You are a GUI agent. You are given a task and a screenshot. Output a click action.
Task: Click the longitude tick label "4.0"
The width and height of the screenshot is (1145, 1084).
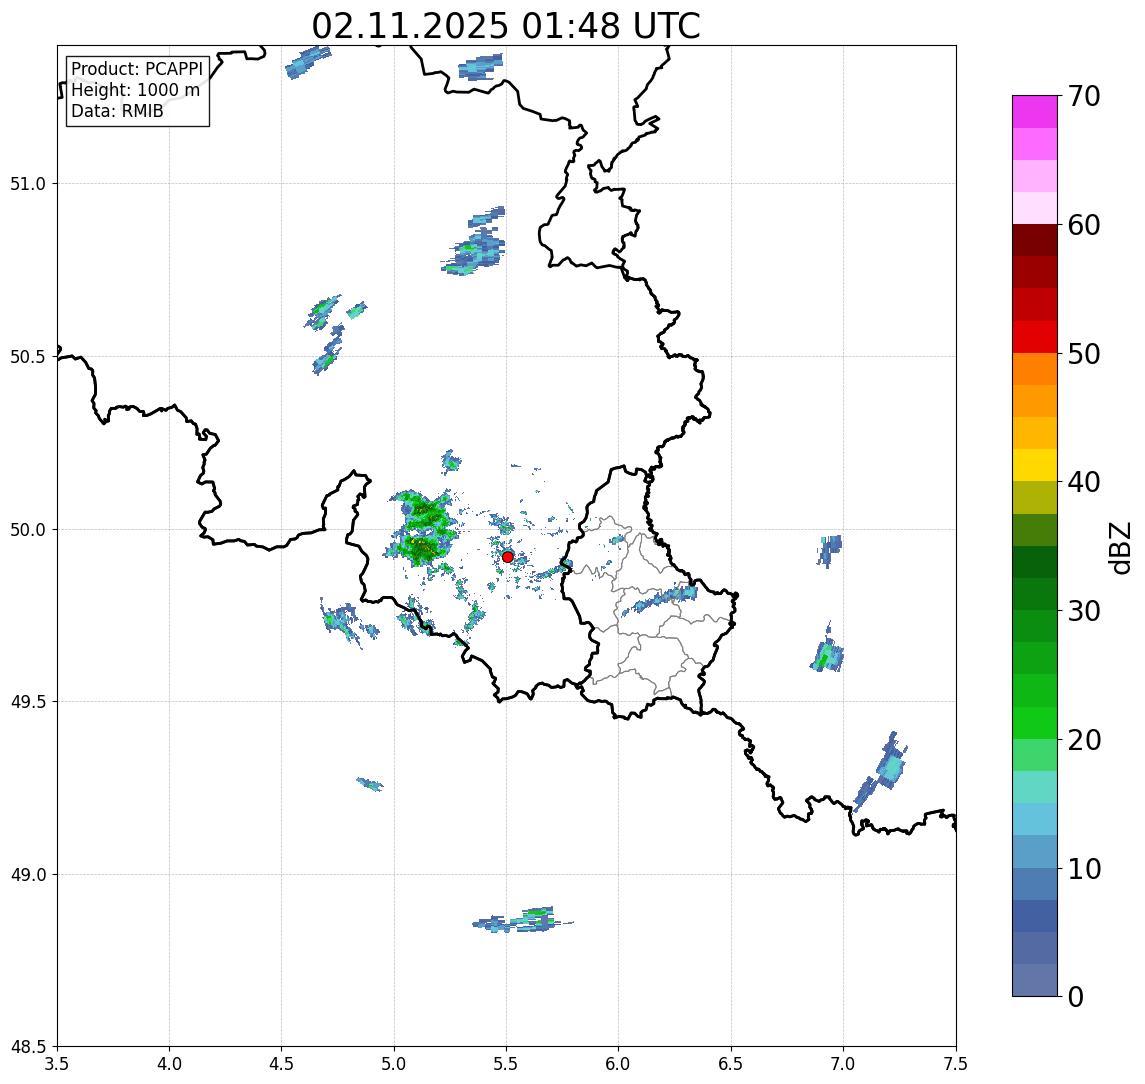(169, 1064)
